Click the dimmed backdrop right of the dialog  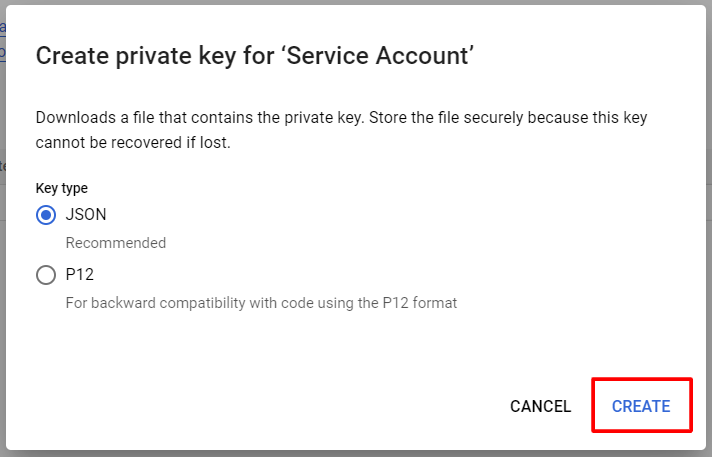pos(709,227)
